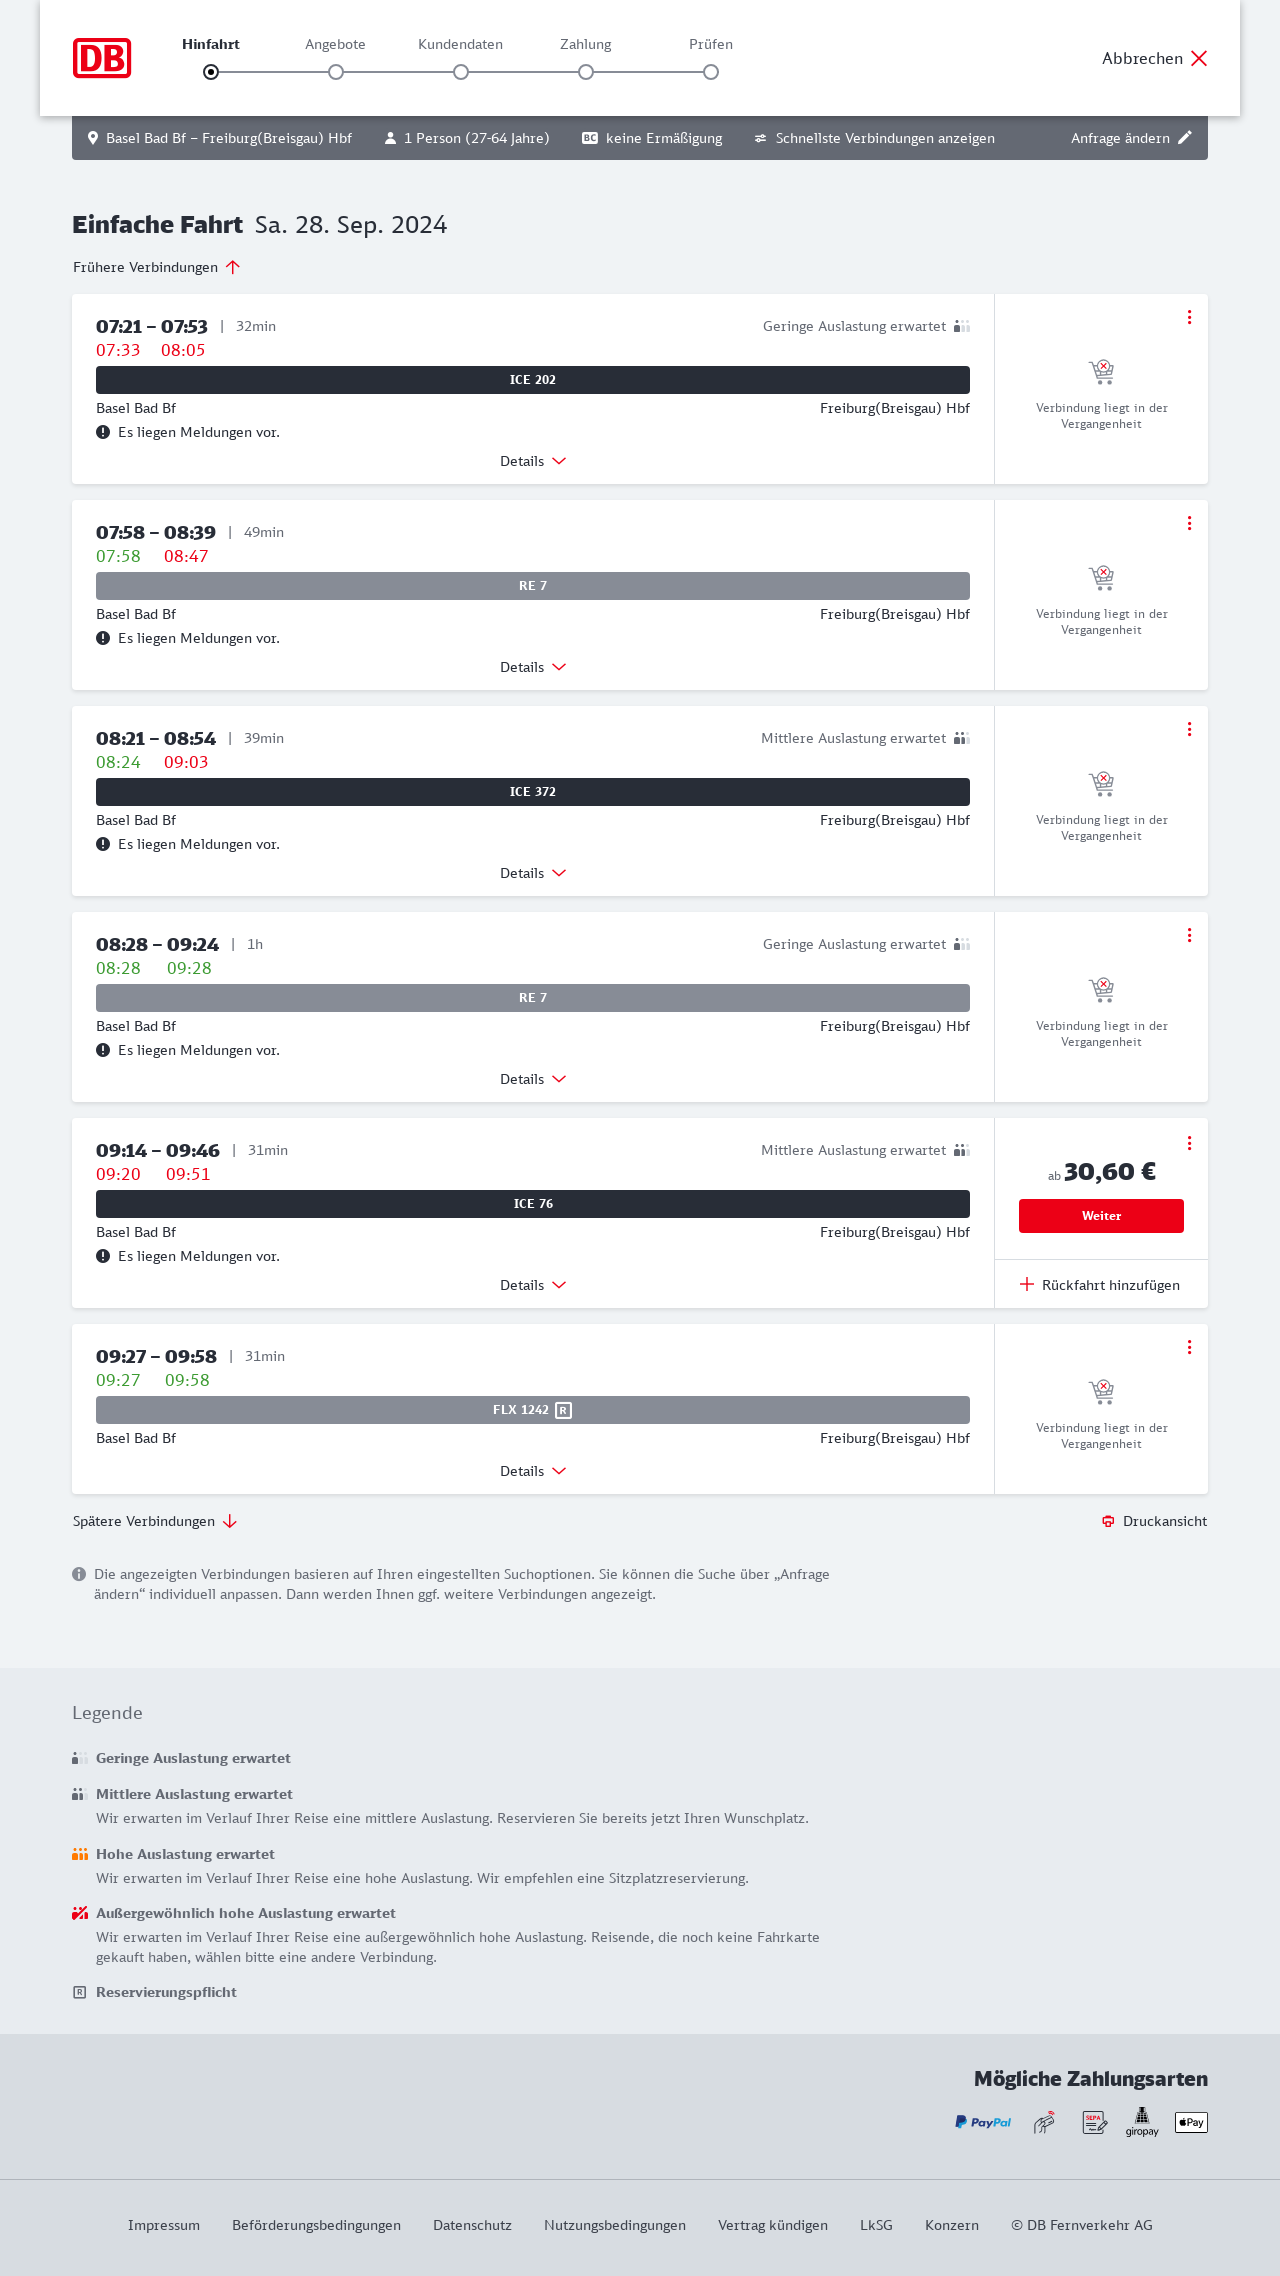The height and width of the screenshot is (2276, 1280).
Task: Show Frühere Verbindungen
Action: 156,267
